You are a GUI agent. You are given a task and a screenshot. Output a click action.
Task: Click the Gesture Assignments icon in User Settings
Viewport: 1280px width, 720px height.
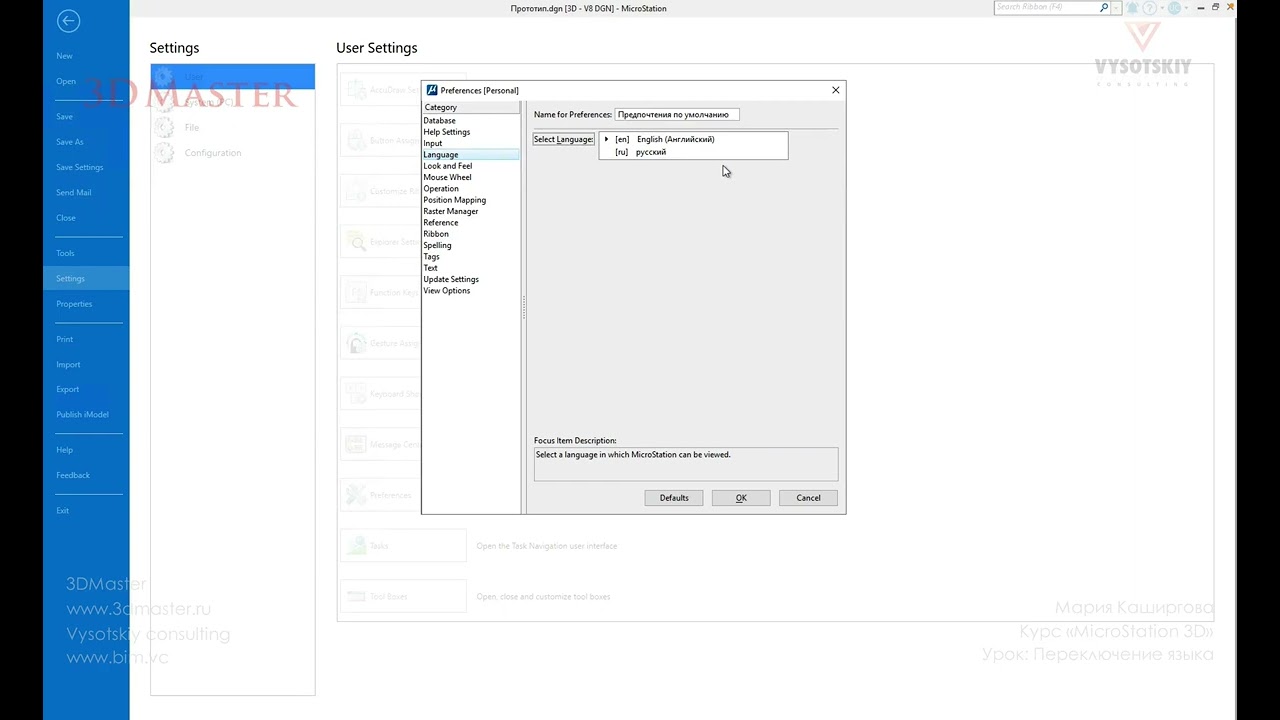[x=356, y=343]
